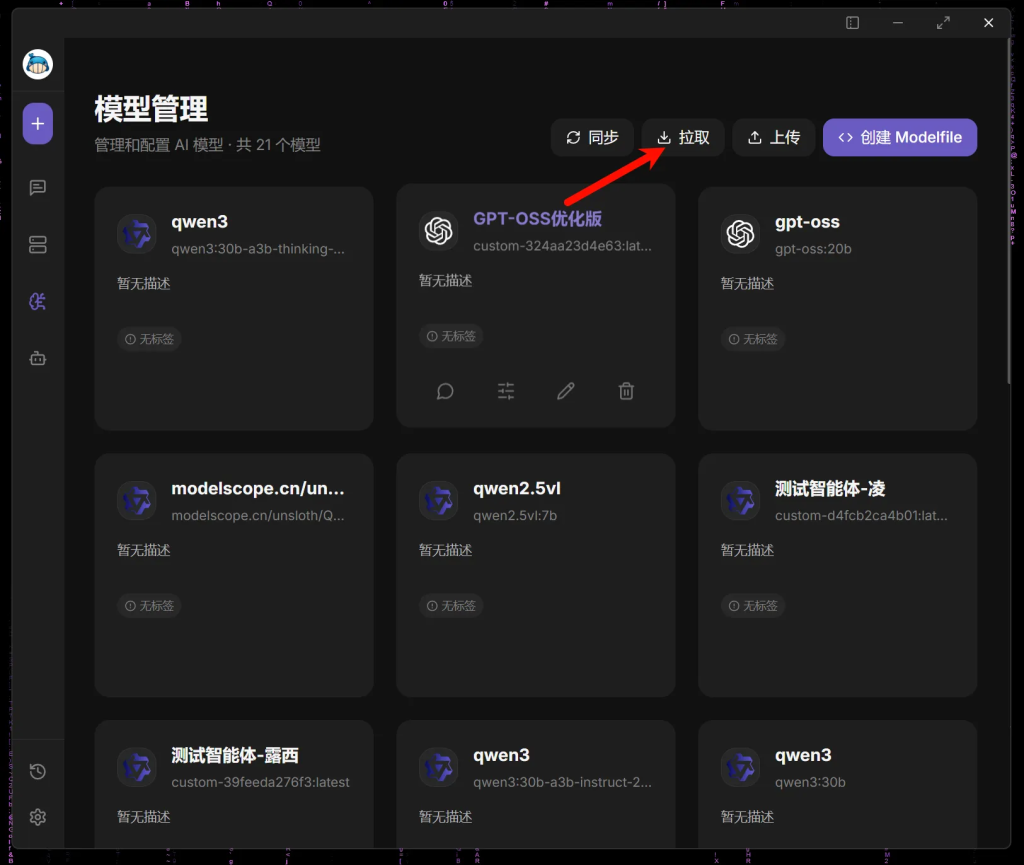Click 无标签 tag on GPT-OSS优化版 card

click(x=451, y=336)
